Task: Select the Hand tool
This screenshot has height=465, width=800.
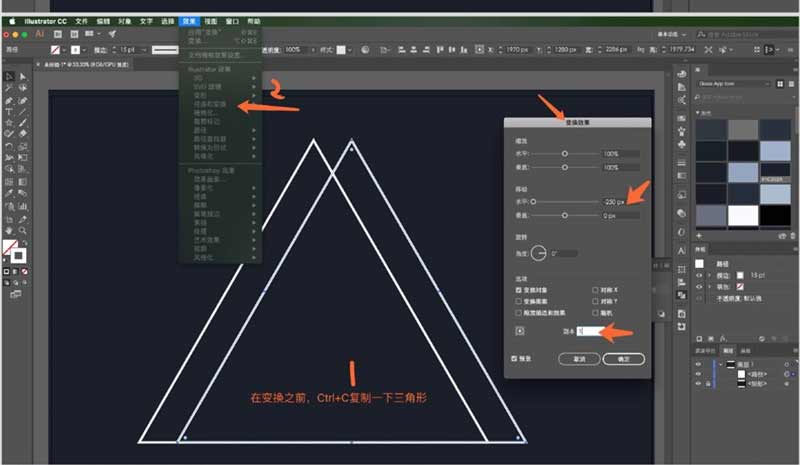Action: pyautogui.click(x=9, y=231)
